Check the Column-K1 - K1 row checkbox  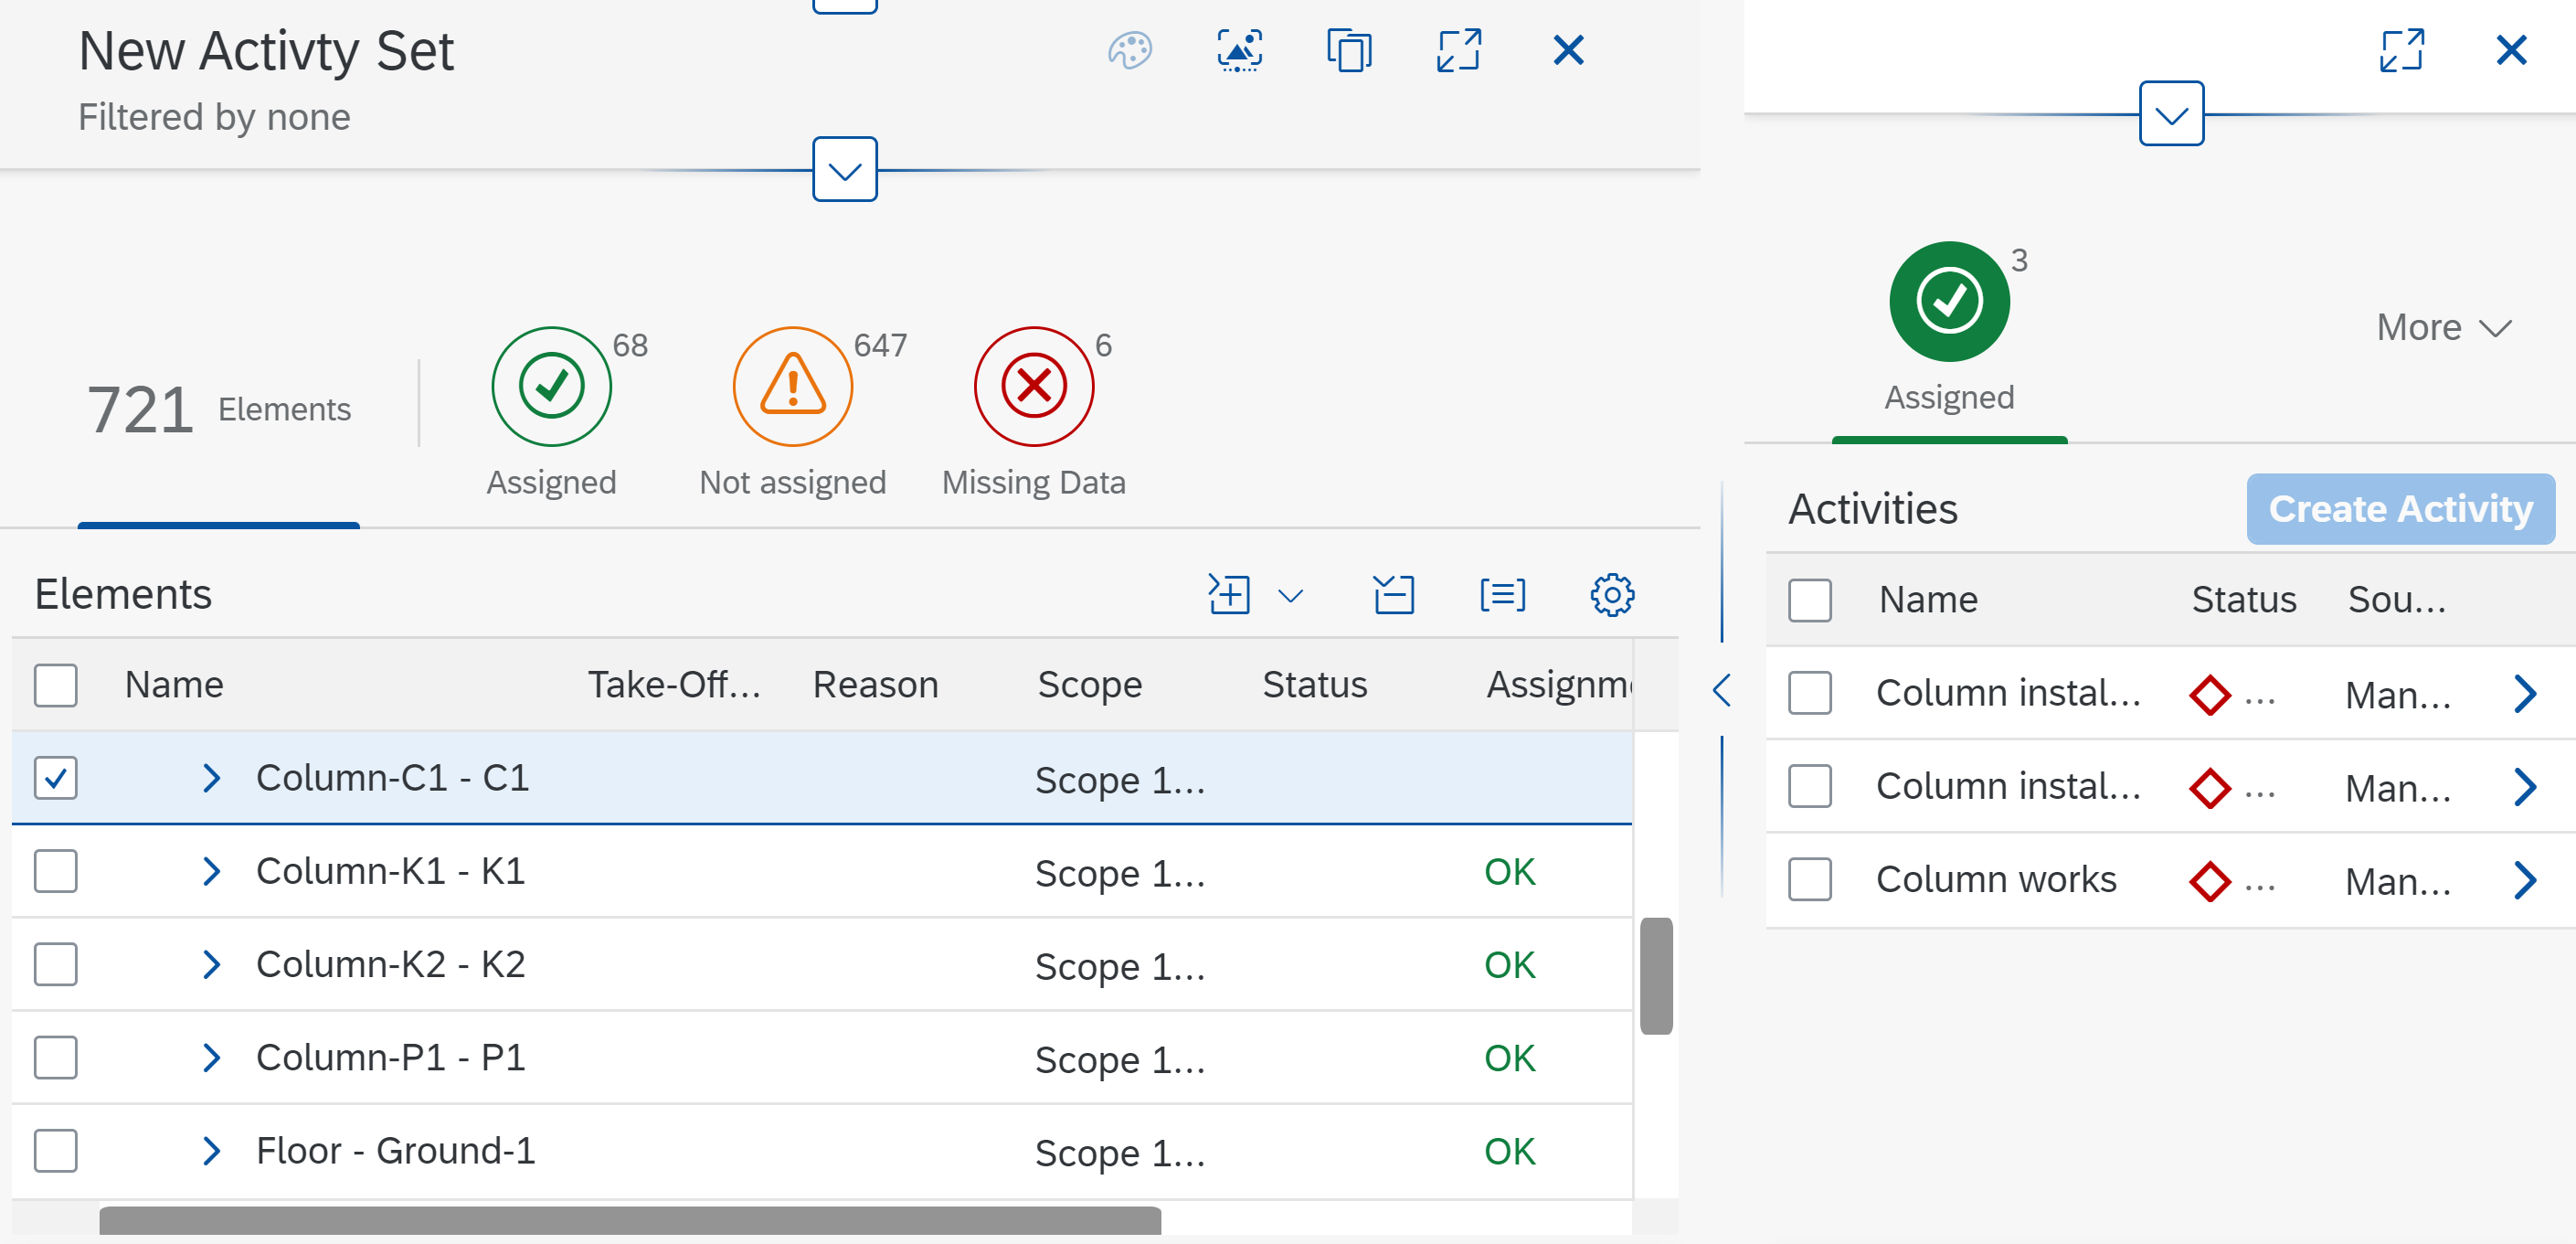tap(56, 872)
